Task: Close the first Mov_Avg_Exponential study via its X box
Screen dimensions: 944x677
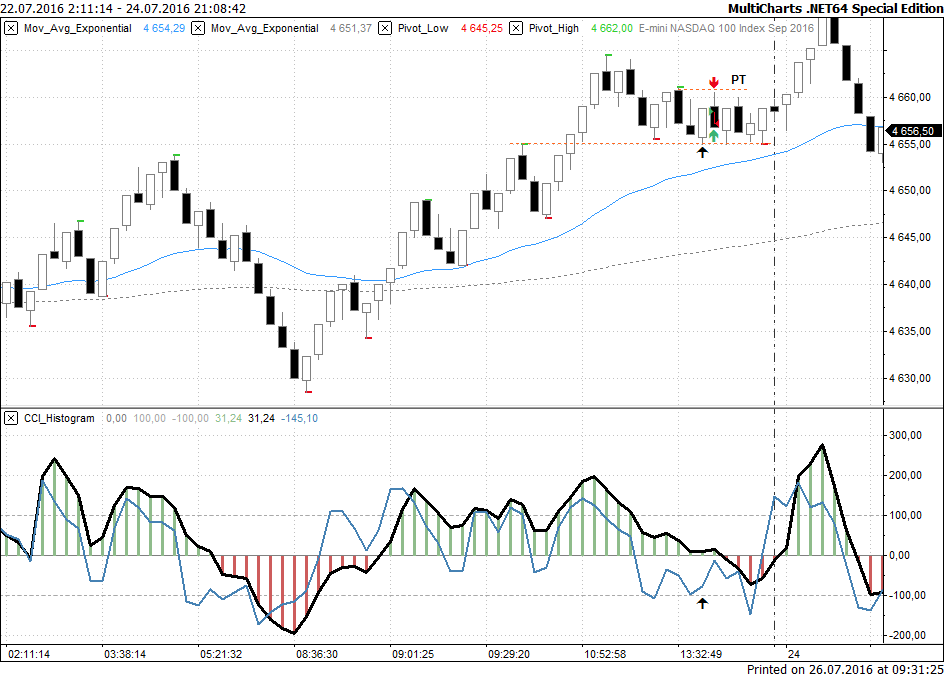Action: pos(11,28)
